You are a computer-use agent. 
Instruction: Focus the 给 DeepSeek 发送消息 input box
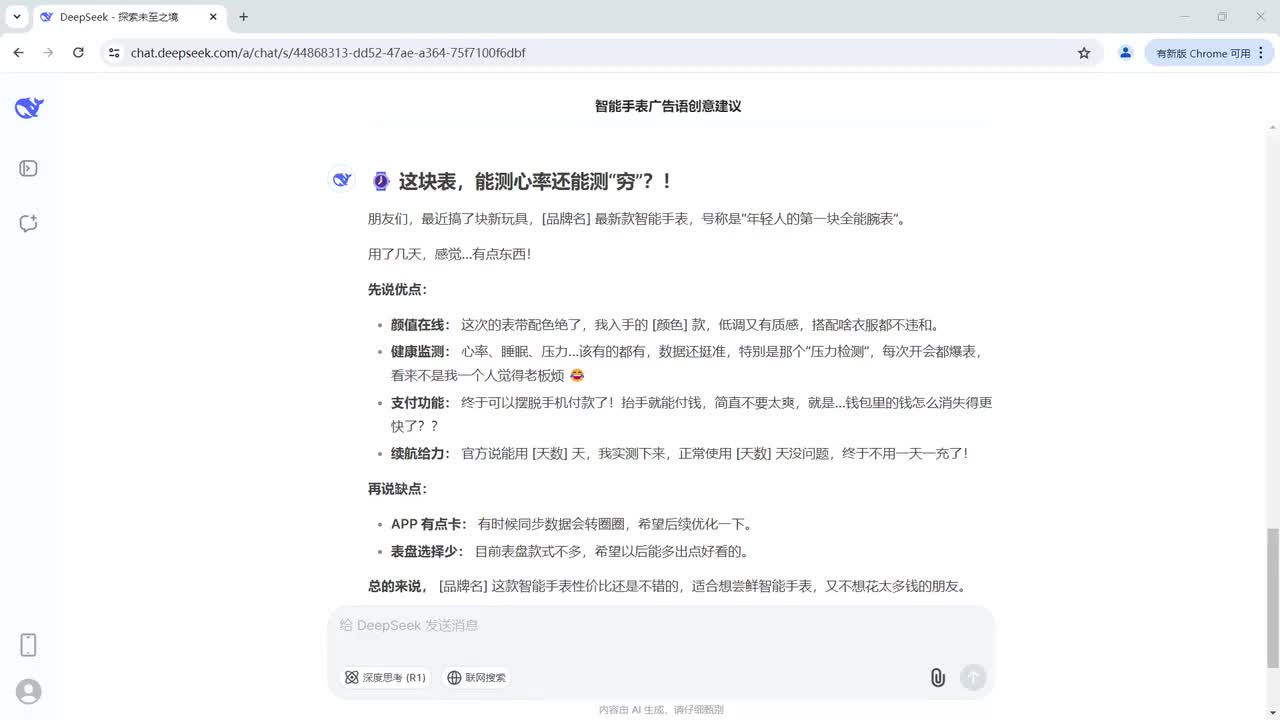[661, 625]
